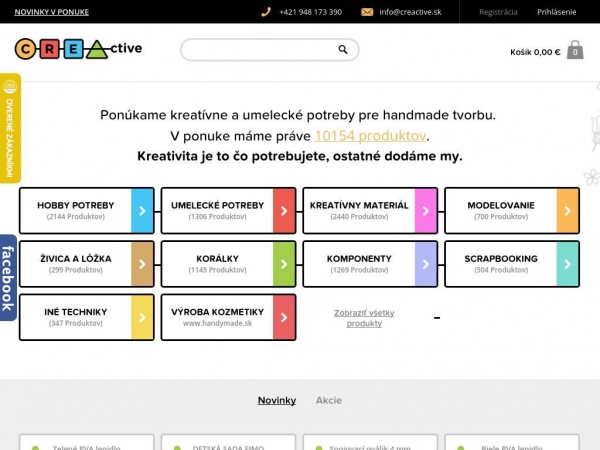Open the Scrapbooking category

pos(512,264)
